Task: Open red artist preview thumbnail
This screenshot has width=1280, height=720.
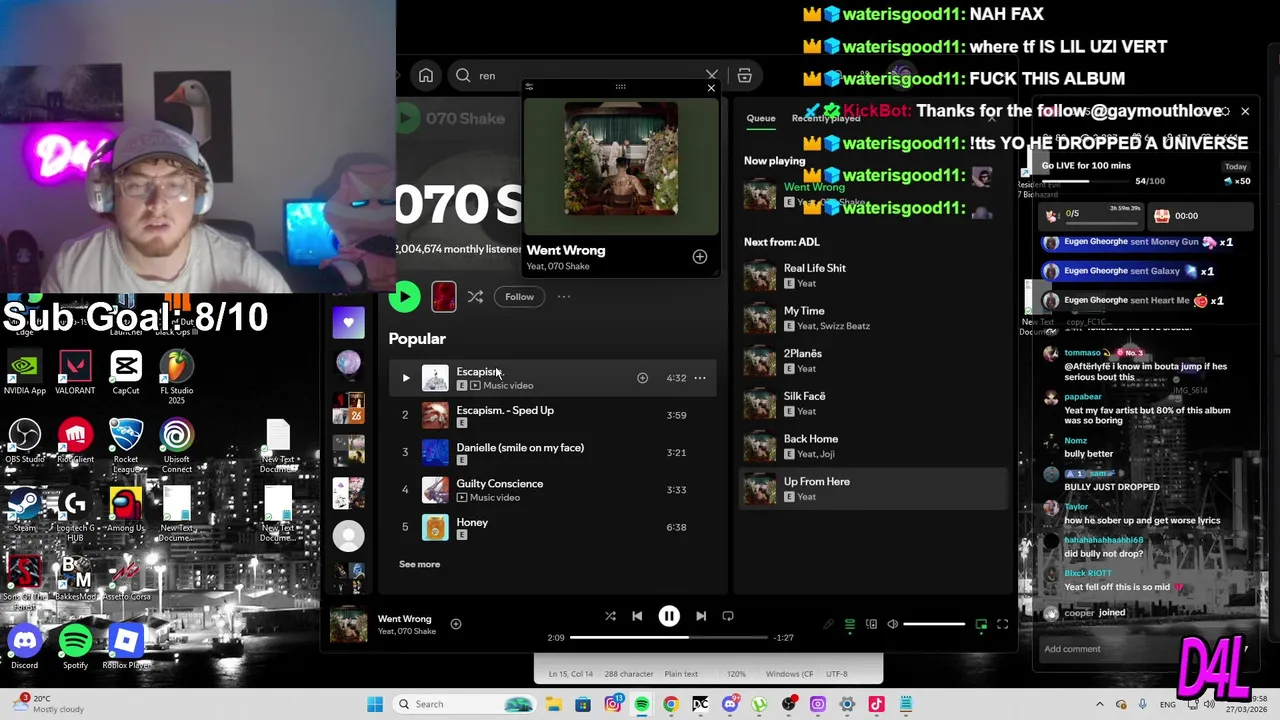Action: pos(444,296)
